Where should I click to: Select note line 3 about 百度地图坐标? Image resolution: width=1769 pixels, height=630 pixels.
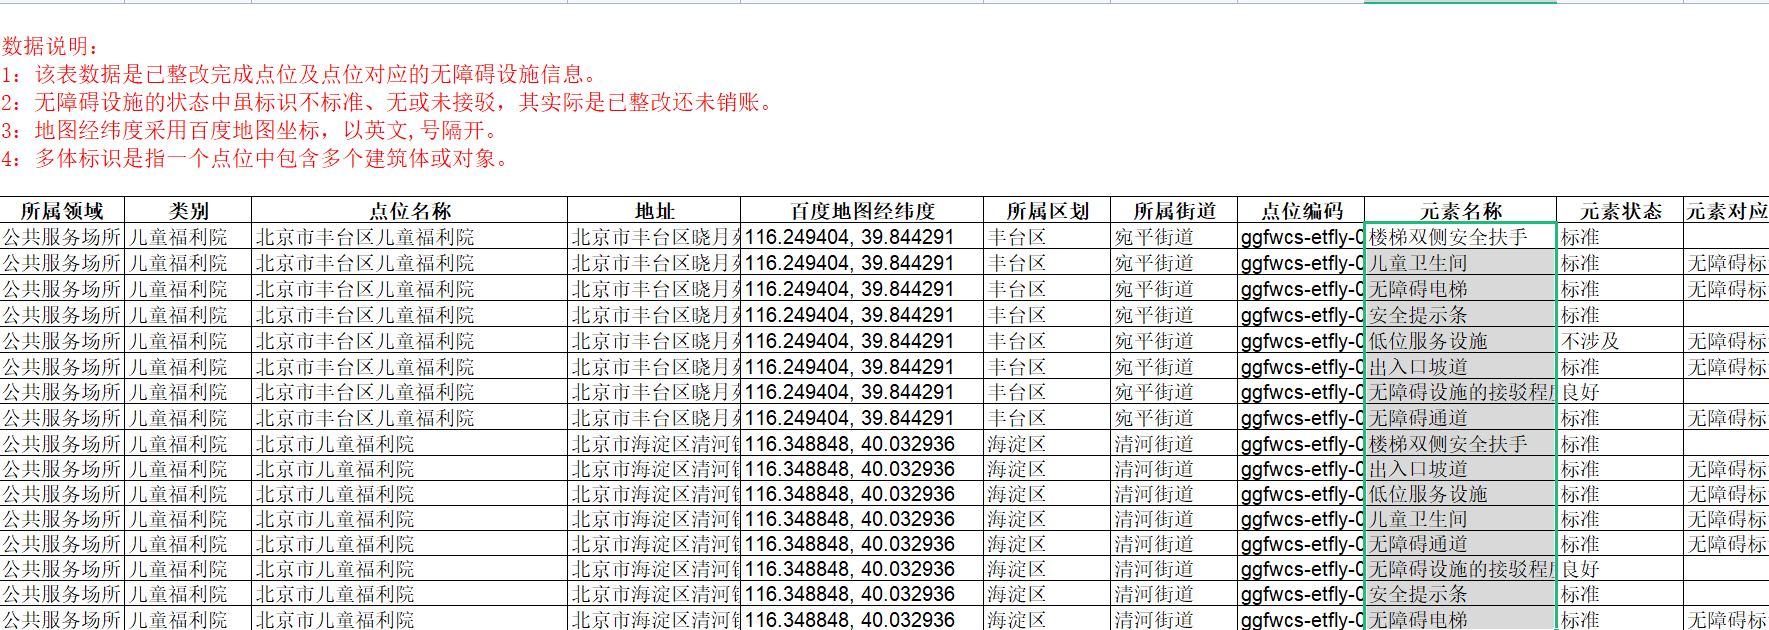point(250,130)
